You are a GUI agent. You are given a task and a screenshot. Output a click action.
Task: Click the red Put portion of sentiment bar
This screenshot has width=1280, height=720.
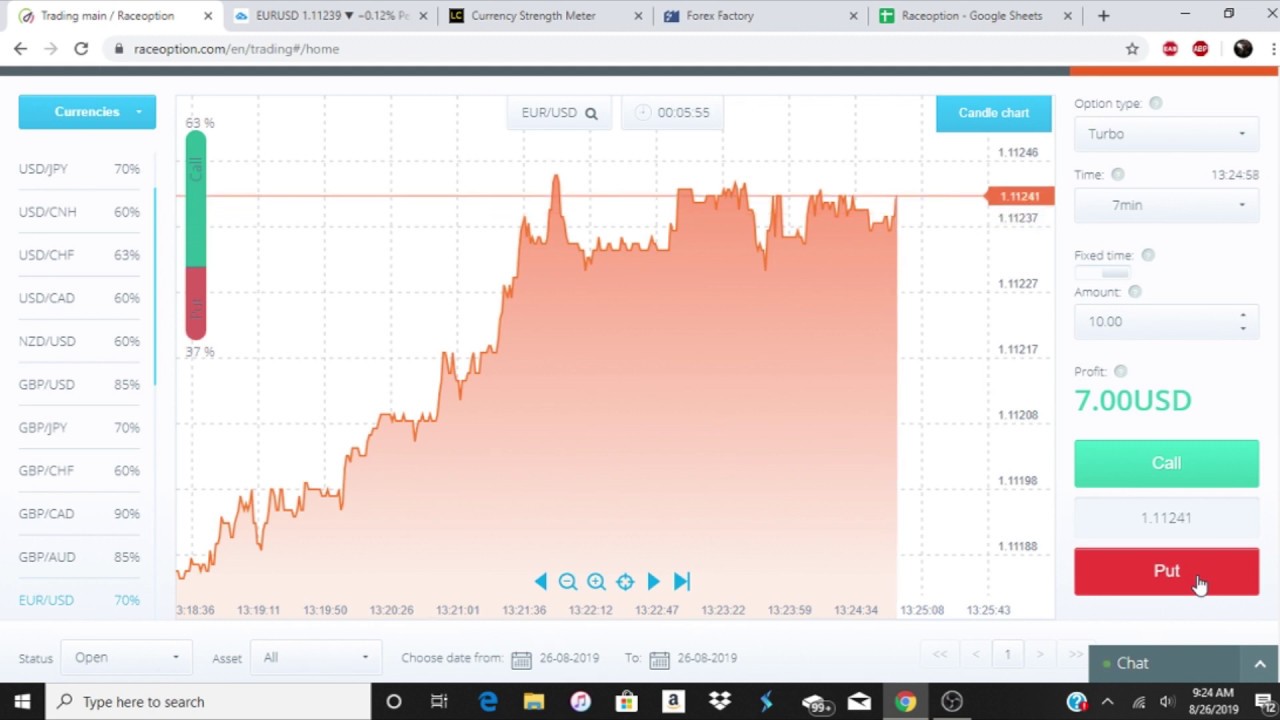click(196, 304)
